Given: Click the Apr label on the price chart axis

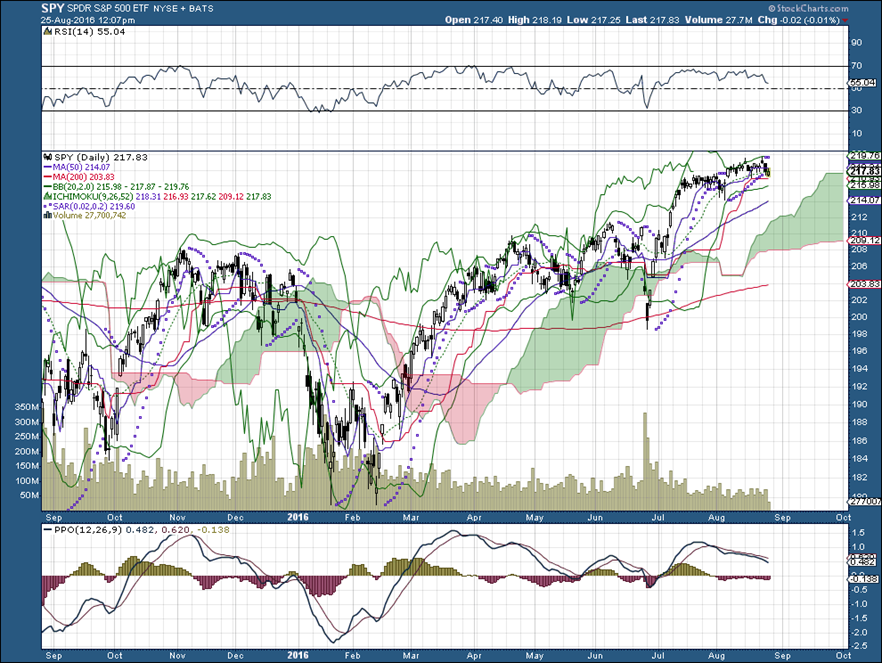Looking at the screenshot, I should click(475, 517).
